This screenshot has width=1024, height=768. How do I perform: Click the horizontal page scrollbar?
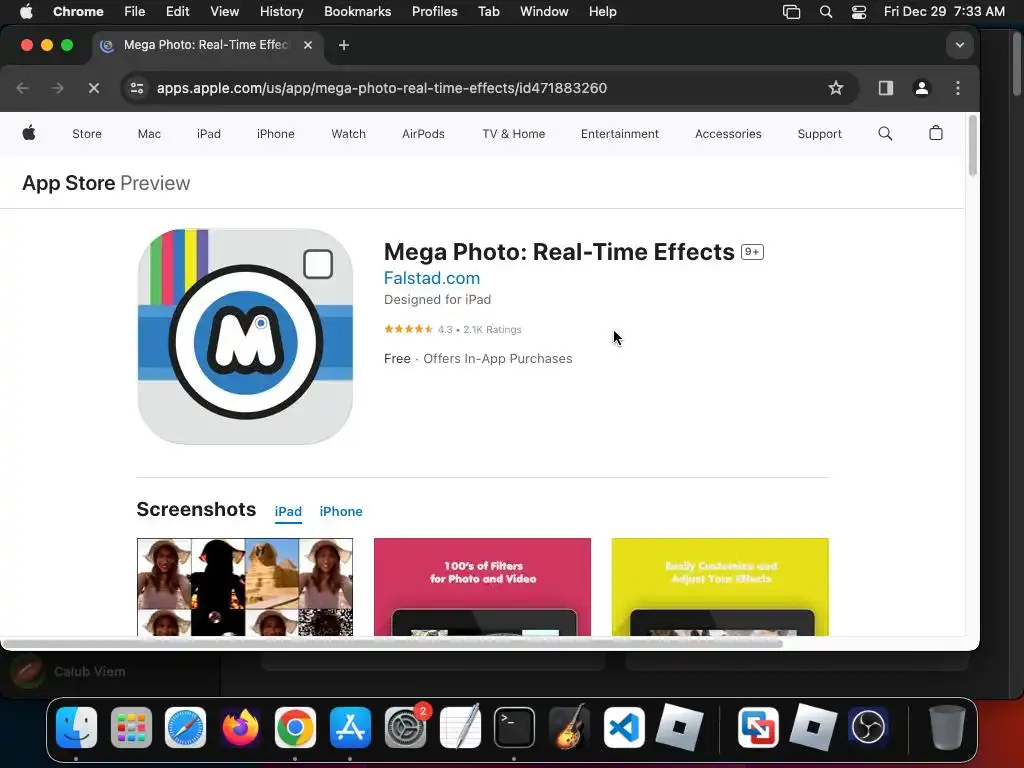[x=392, y=644]
